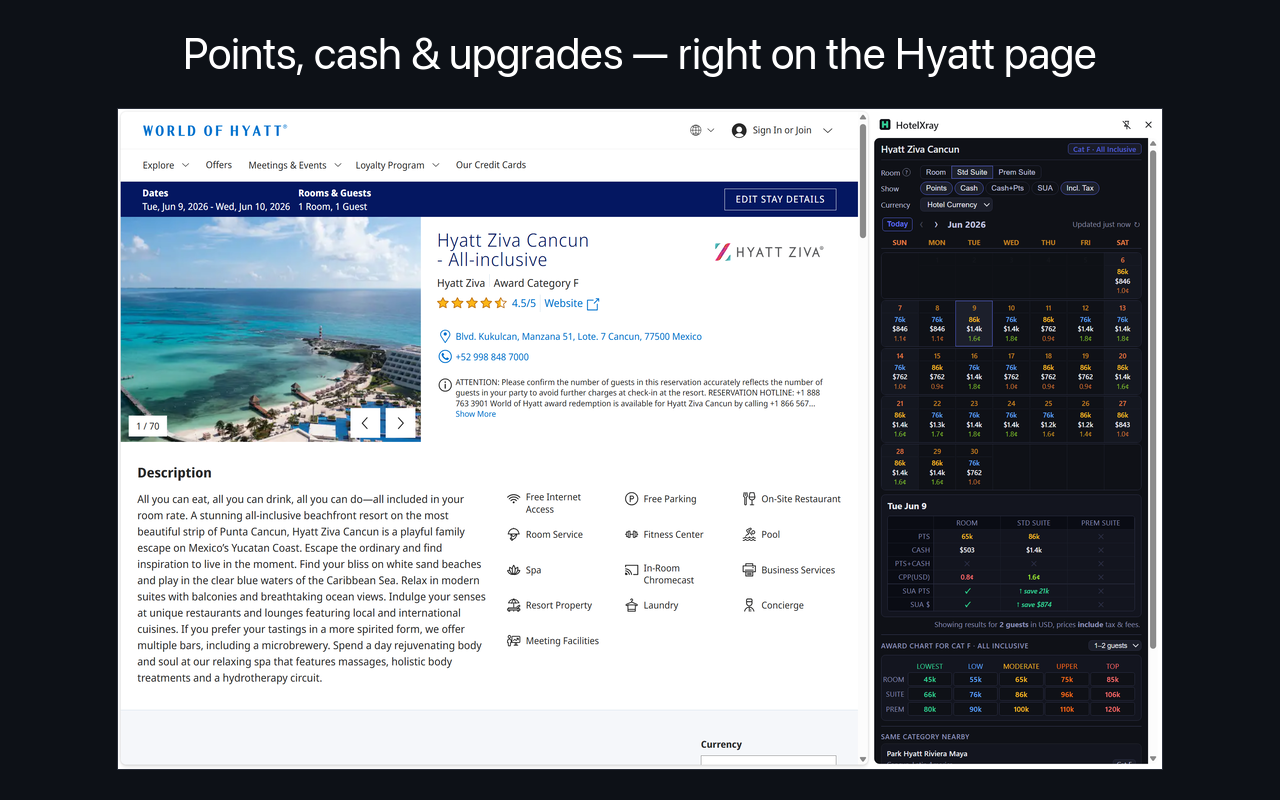Viewport: 1280px width, 800px height.
Task: Select the Room room type
Action: (x=936, y=172)
